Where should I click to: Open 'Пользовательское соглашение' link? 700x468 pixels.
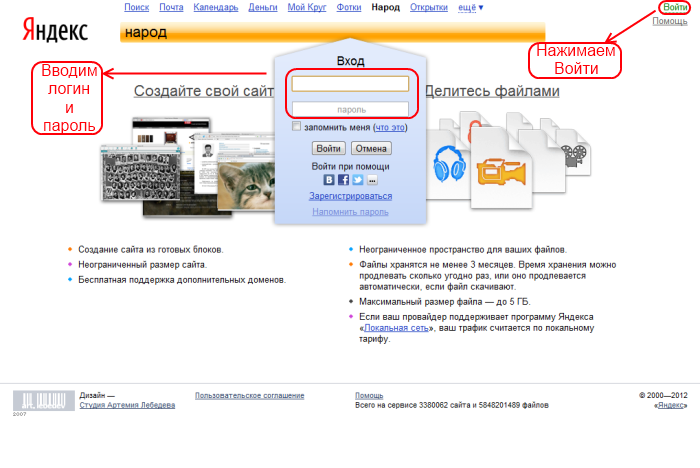[x=250, y=396]
